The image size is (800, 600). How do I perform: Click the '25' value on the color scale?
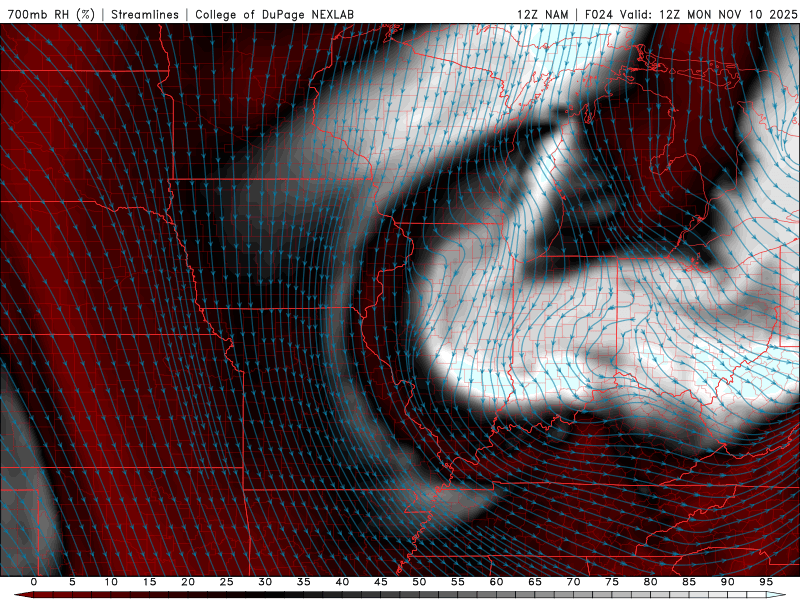tap(227, 582)
